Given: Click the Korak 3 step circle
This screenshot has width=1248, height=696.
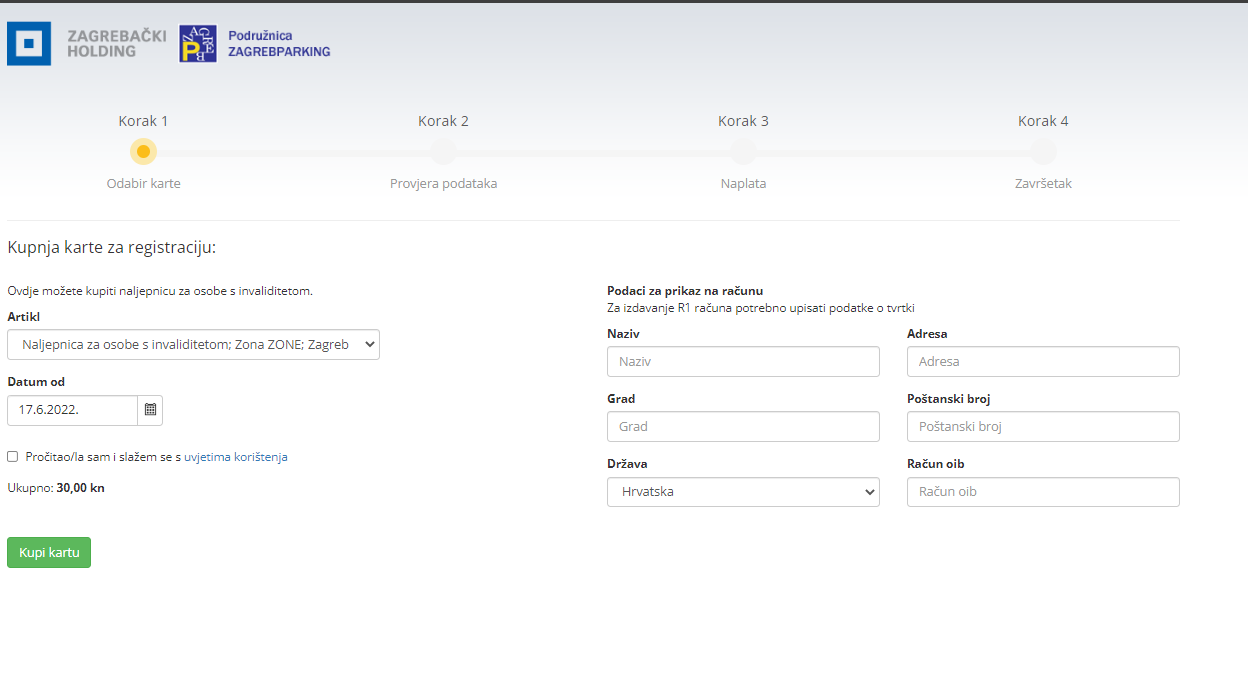Looking at the screenshot, I should pos(743,152).
